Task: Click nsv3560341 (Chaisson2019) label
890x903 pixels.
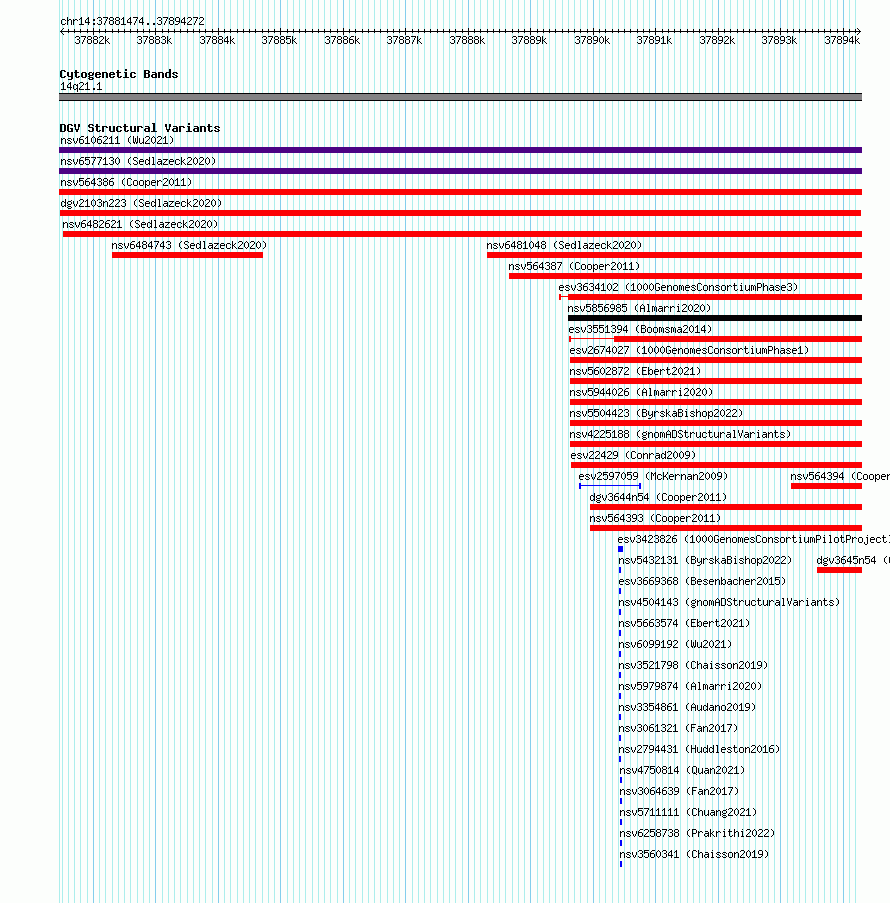Action: (695, 855)
